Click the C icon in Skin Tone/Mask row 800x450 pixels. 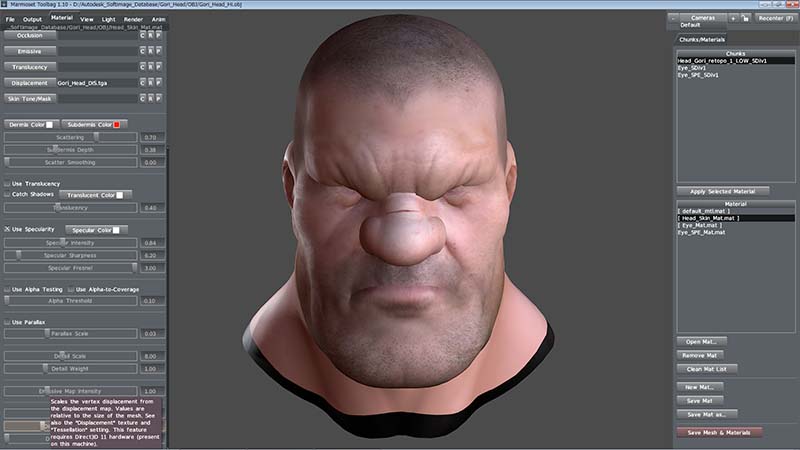(142, 98)
